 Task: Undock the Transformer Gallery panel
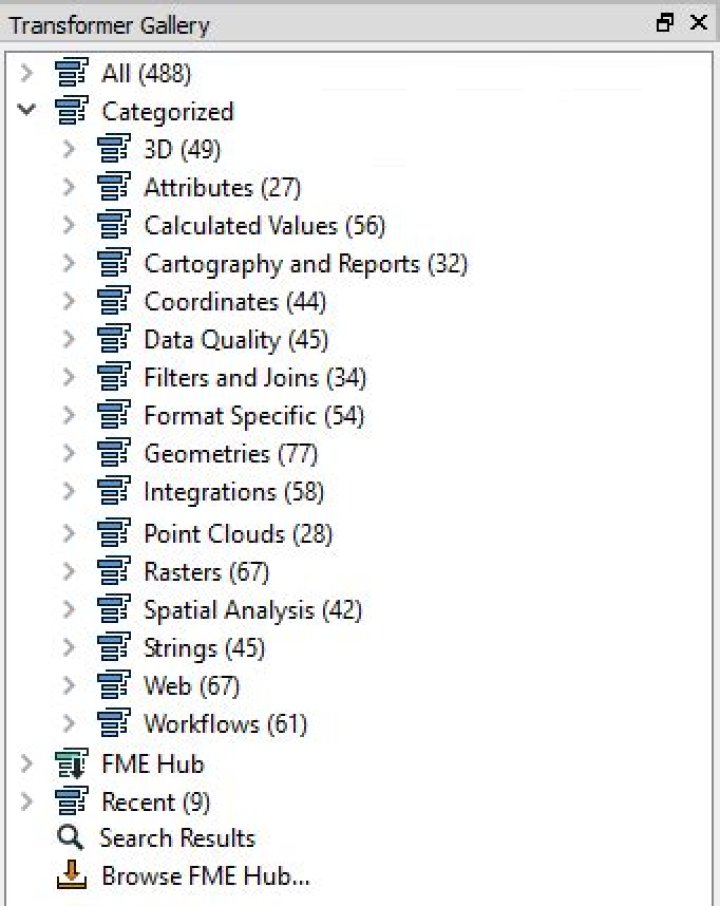pyautogui.click(x=665, y=24)
